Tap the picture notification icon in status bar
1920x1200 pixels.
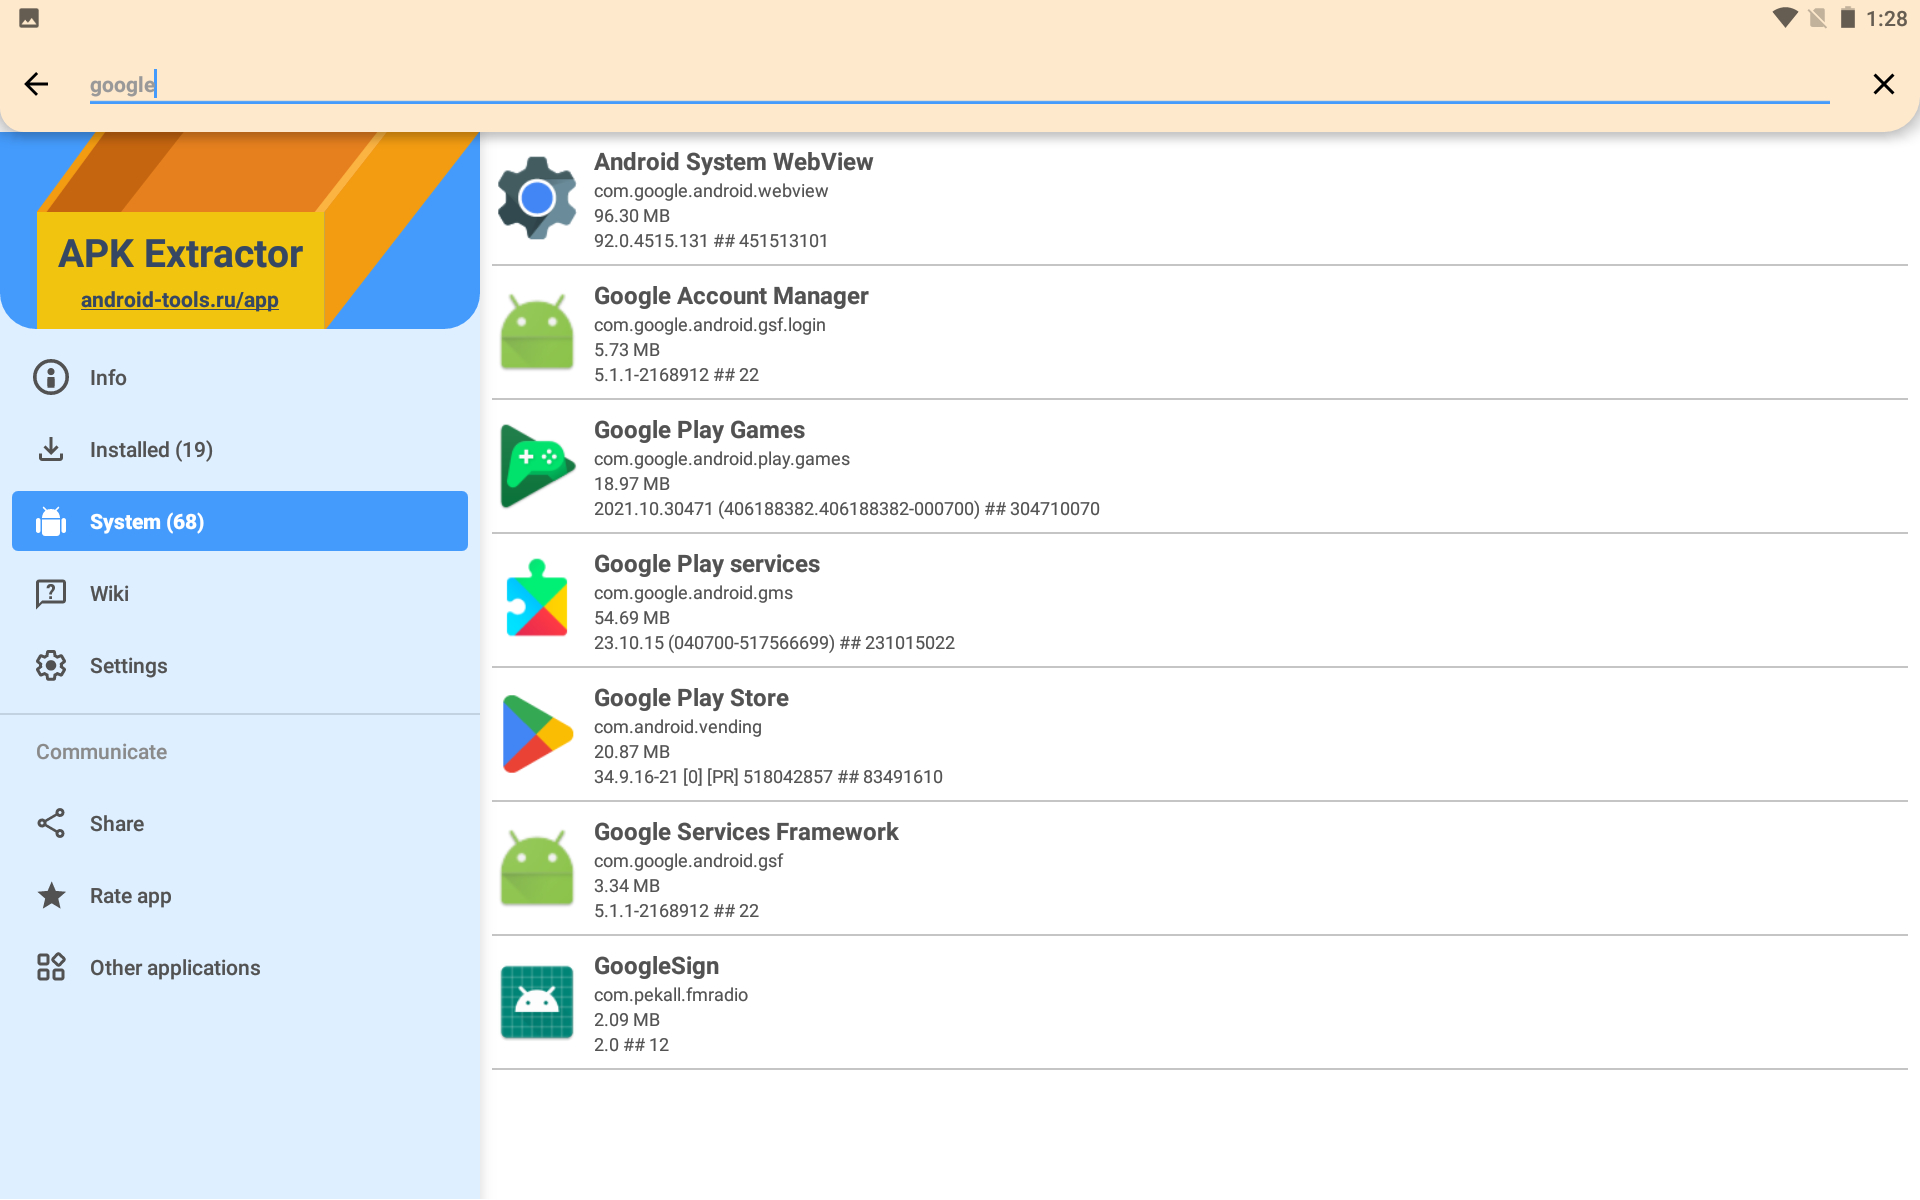tap(29, 18)
